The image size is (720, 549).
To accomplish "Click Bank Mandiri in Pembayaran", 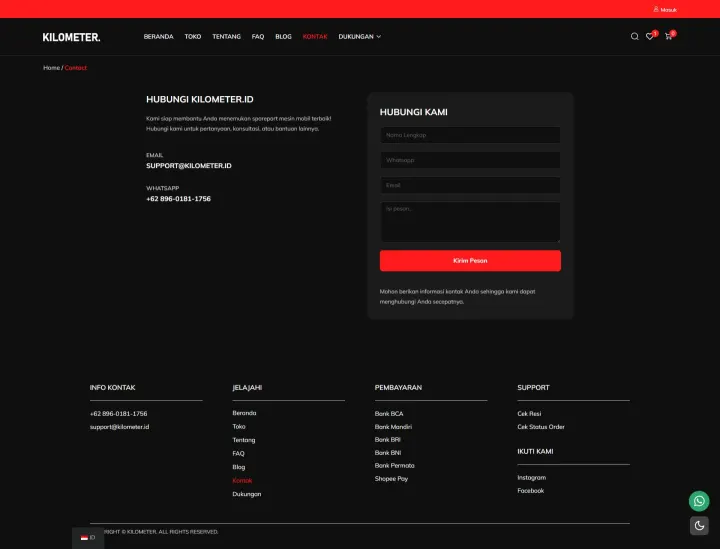I will pos(393,427).
